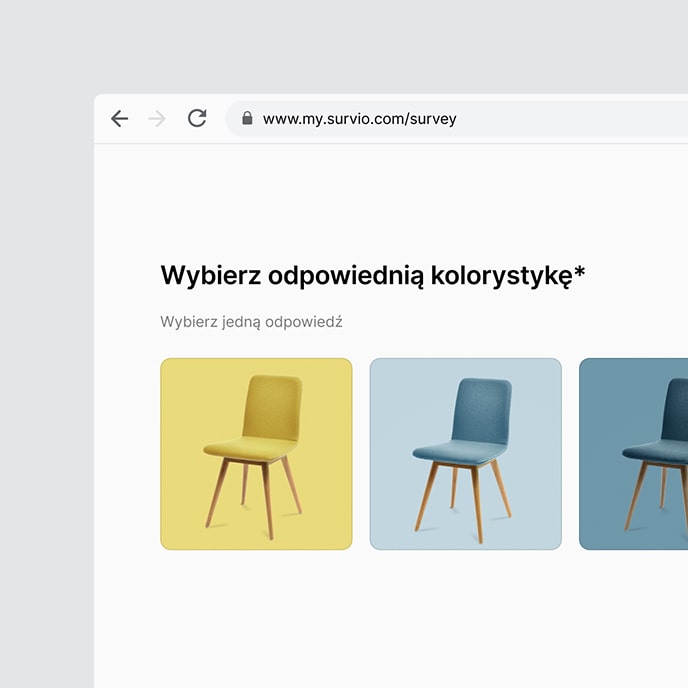This screenshot has height=688, width=688.
Task: Choose the light blue chair option
Action: pos(465,454)
